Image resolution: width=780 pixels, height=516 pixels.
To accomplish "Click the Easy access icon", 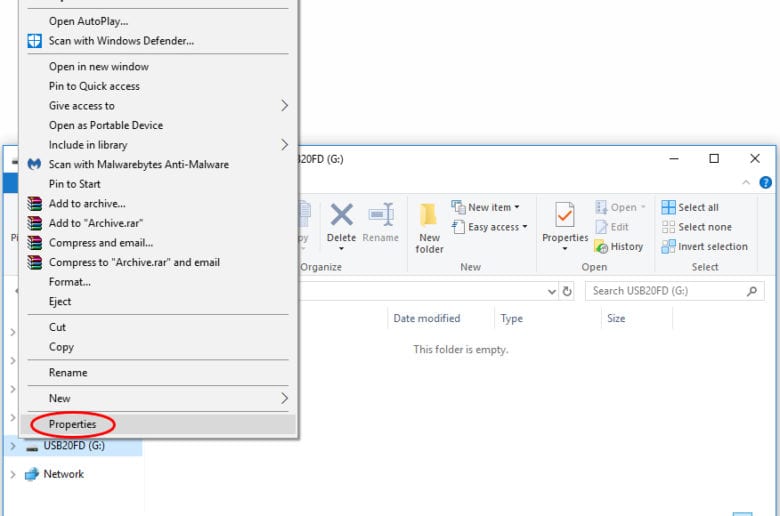I will tap(458, 227).
